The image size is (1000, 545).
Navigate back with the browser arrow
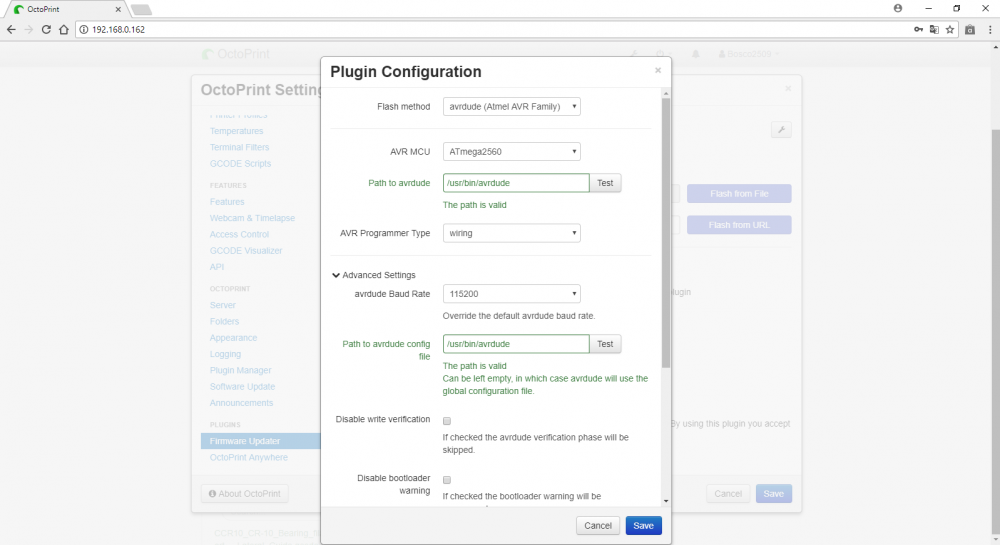click(11, 29)
